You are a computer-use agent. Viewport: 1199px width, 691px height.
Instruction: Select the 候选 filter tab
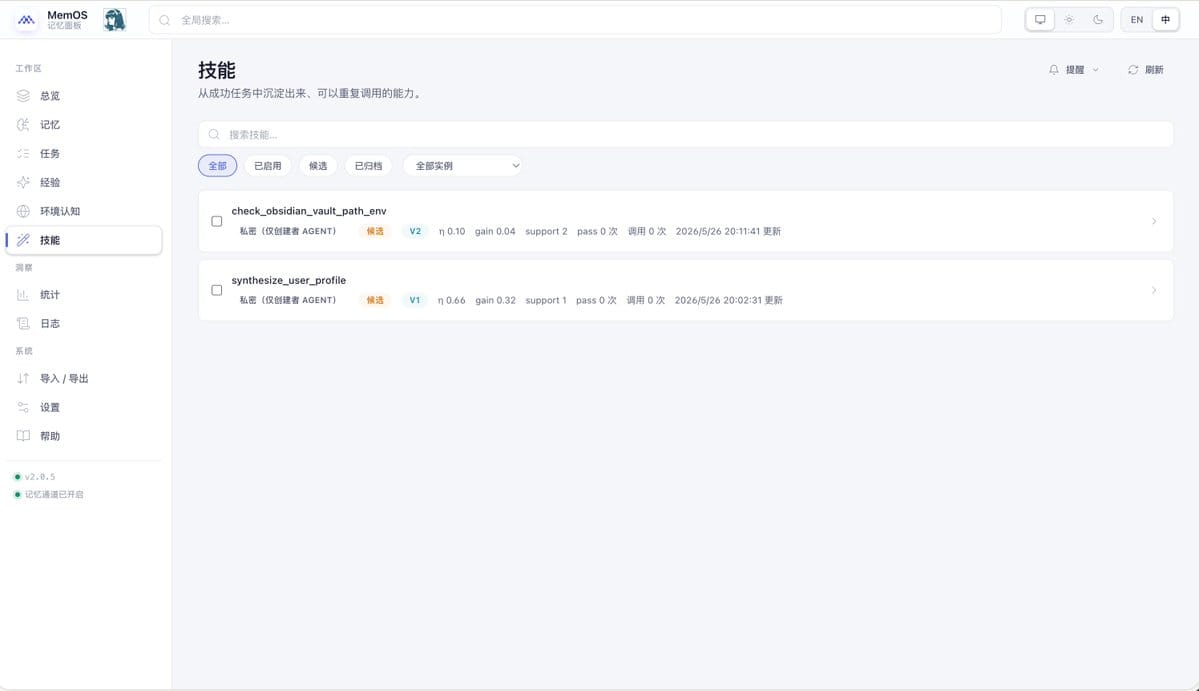click(x=318, y=166)
